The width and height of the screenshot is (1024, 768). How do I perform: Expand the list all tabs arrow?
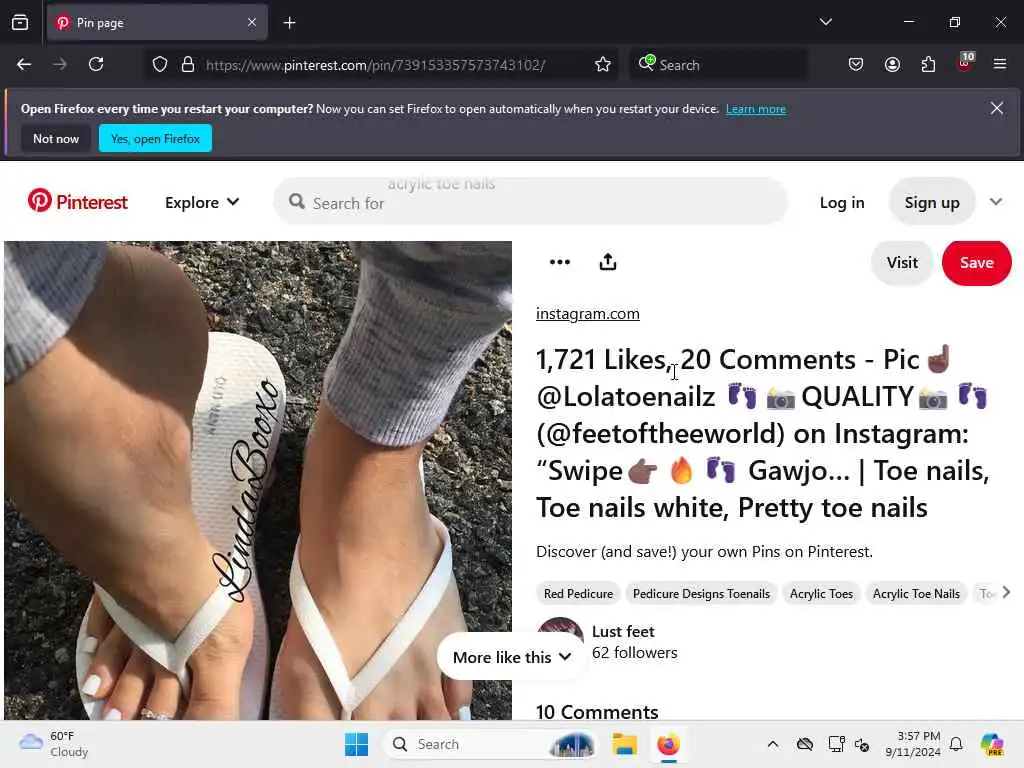pyautogui.click(x=825, y=22)
